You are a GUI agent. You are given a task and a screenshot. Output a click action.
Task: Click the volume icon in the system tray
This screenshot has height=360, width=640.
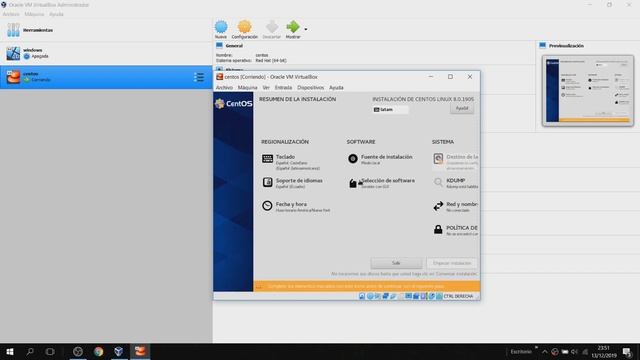tap(574, 352)
